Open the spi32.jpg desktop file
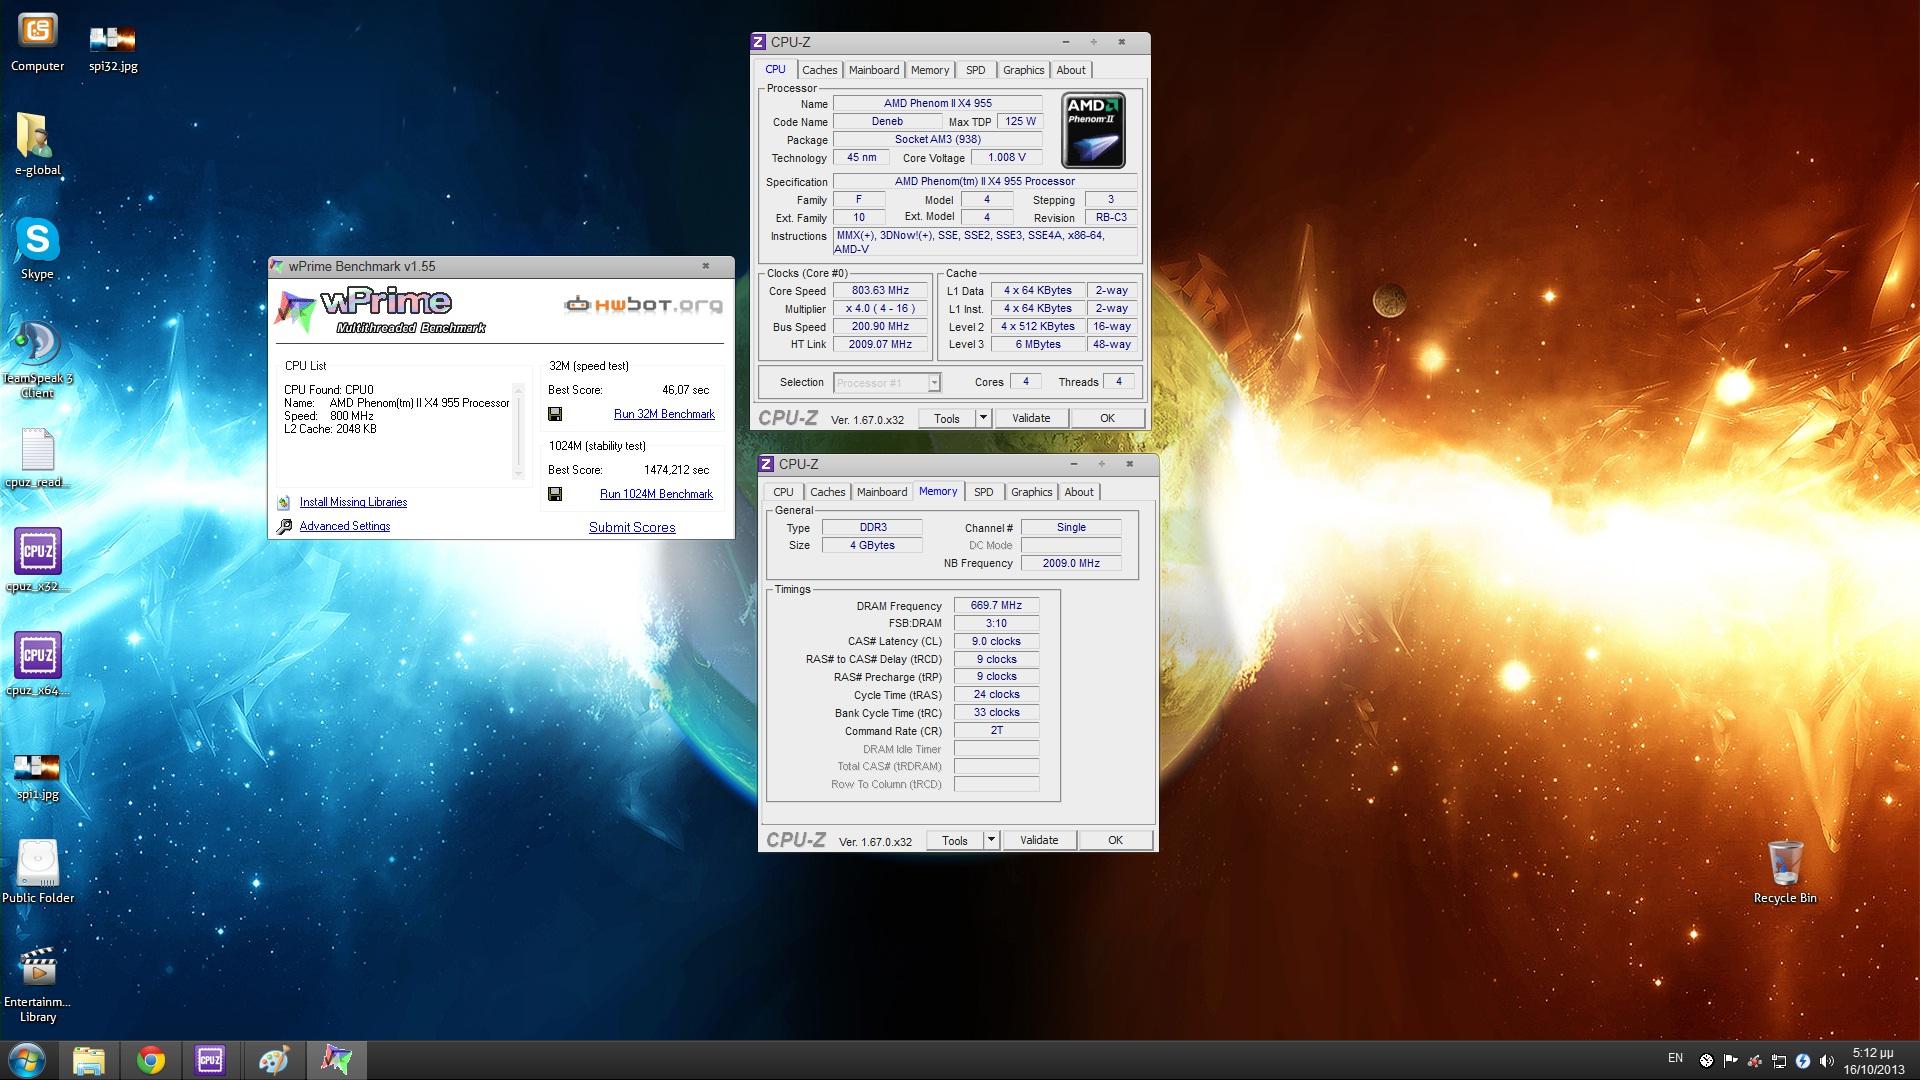Screen dimensions: 1920x1080 click(x=113, y=46)
